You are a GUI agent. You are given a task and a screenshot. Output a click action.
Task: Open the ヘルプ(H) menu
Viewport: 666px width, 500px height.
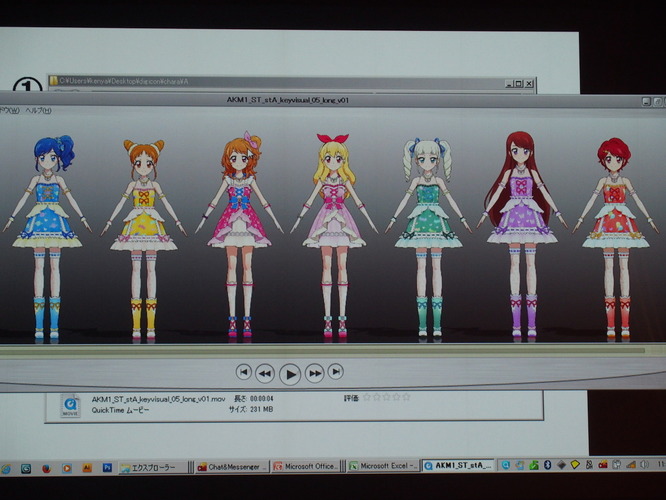(38, 110)
